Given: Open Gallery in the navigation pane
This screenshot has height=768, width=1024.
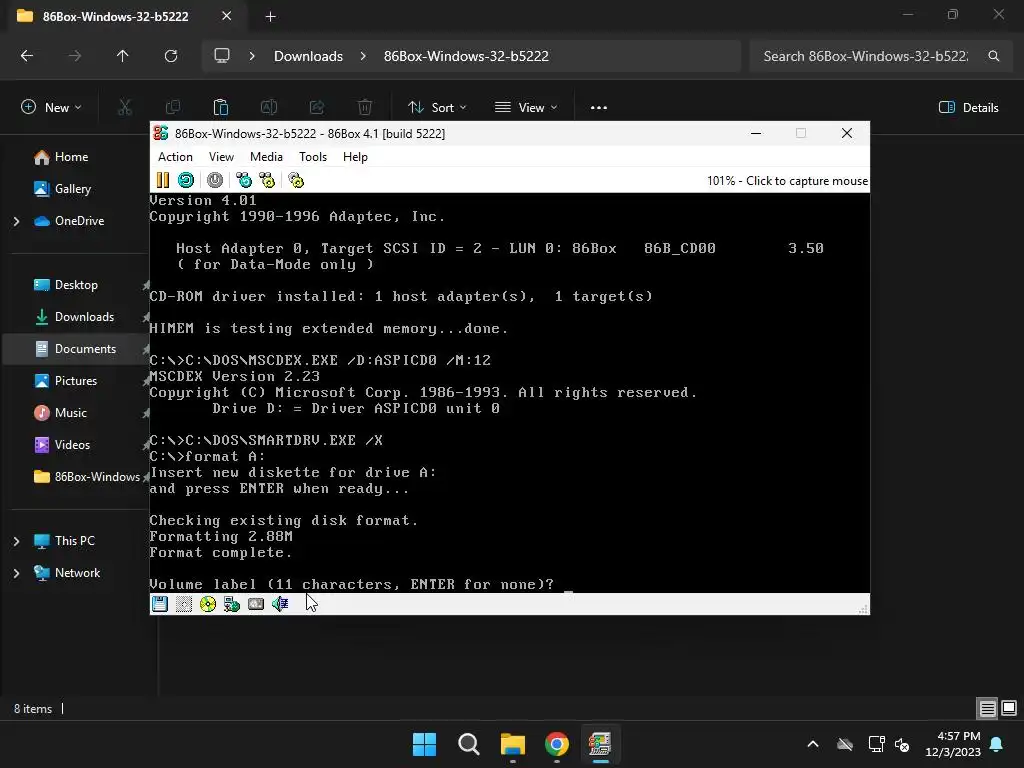Looking at the screenshot, I should 72,189.
